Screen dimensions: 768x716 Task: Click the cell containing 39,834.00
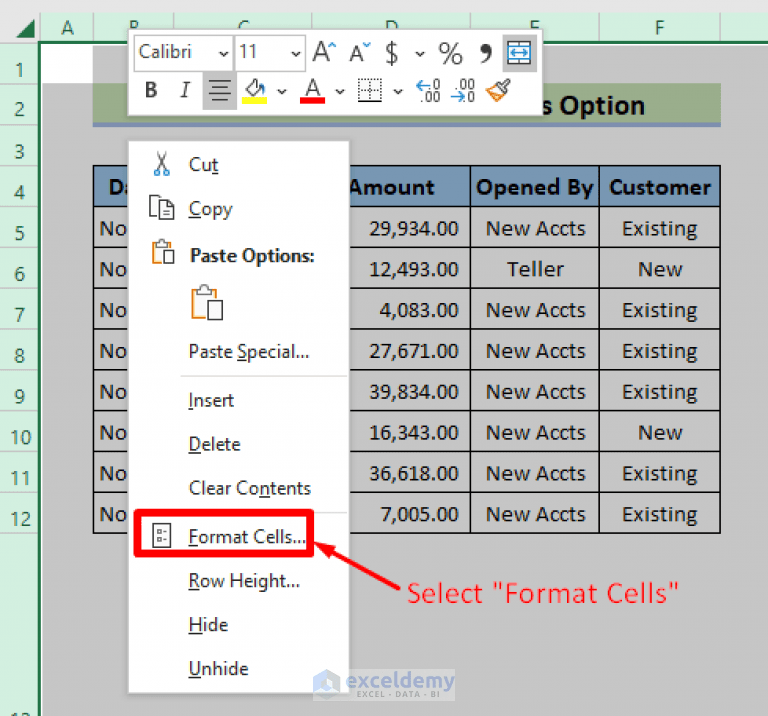click(x=409, y=391)
